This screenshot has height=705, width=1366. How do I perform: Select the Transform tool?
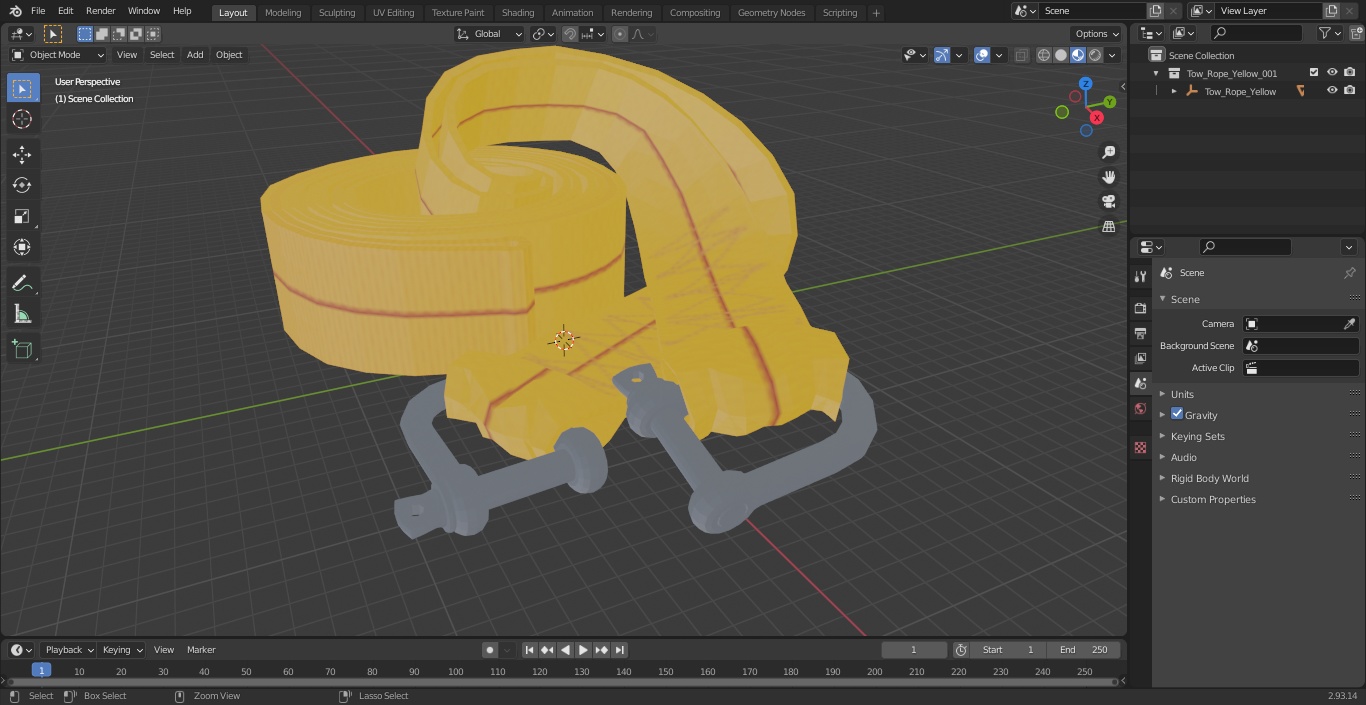coord(22,247)
